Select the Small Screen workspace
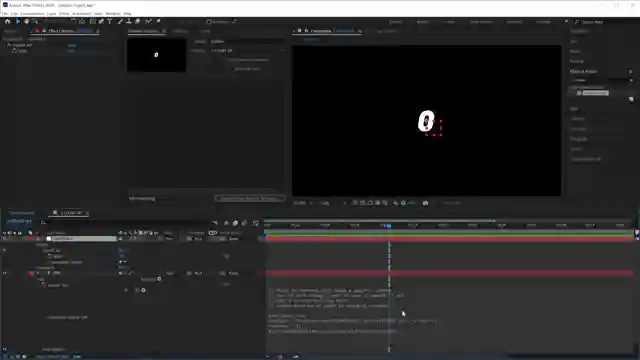The height and width of the screenshot is (360, 640). tap(481, 22)
